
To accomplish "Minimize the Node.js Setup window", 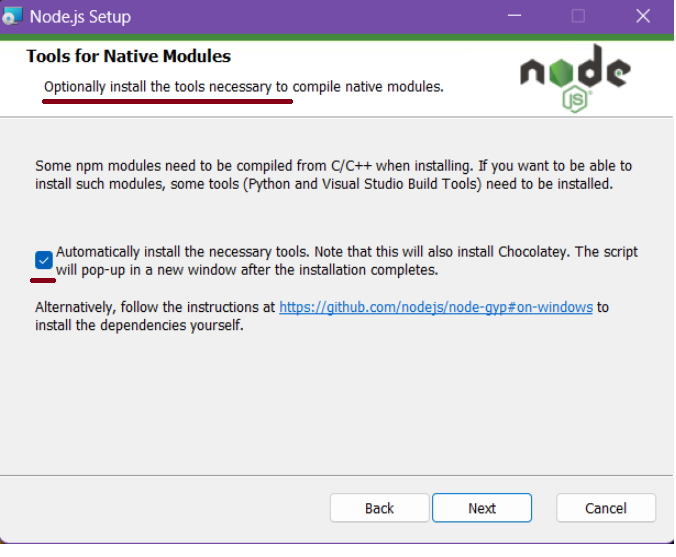I will 514,16.
